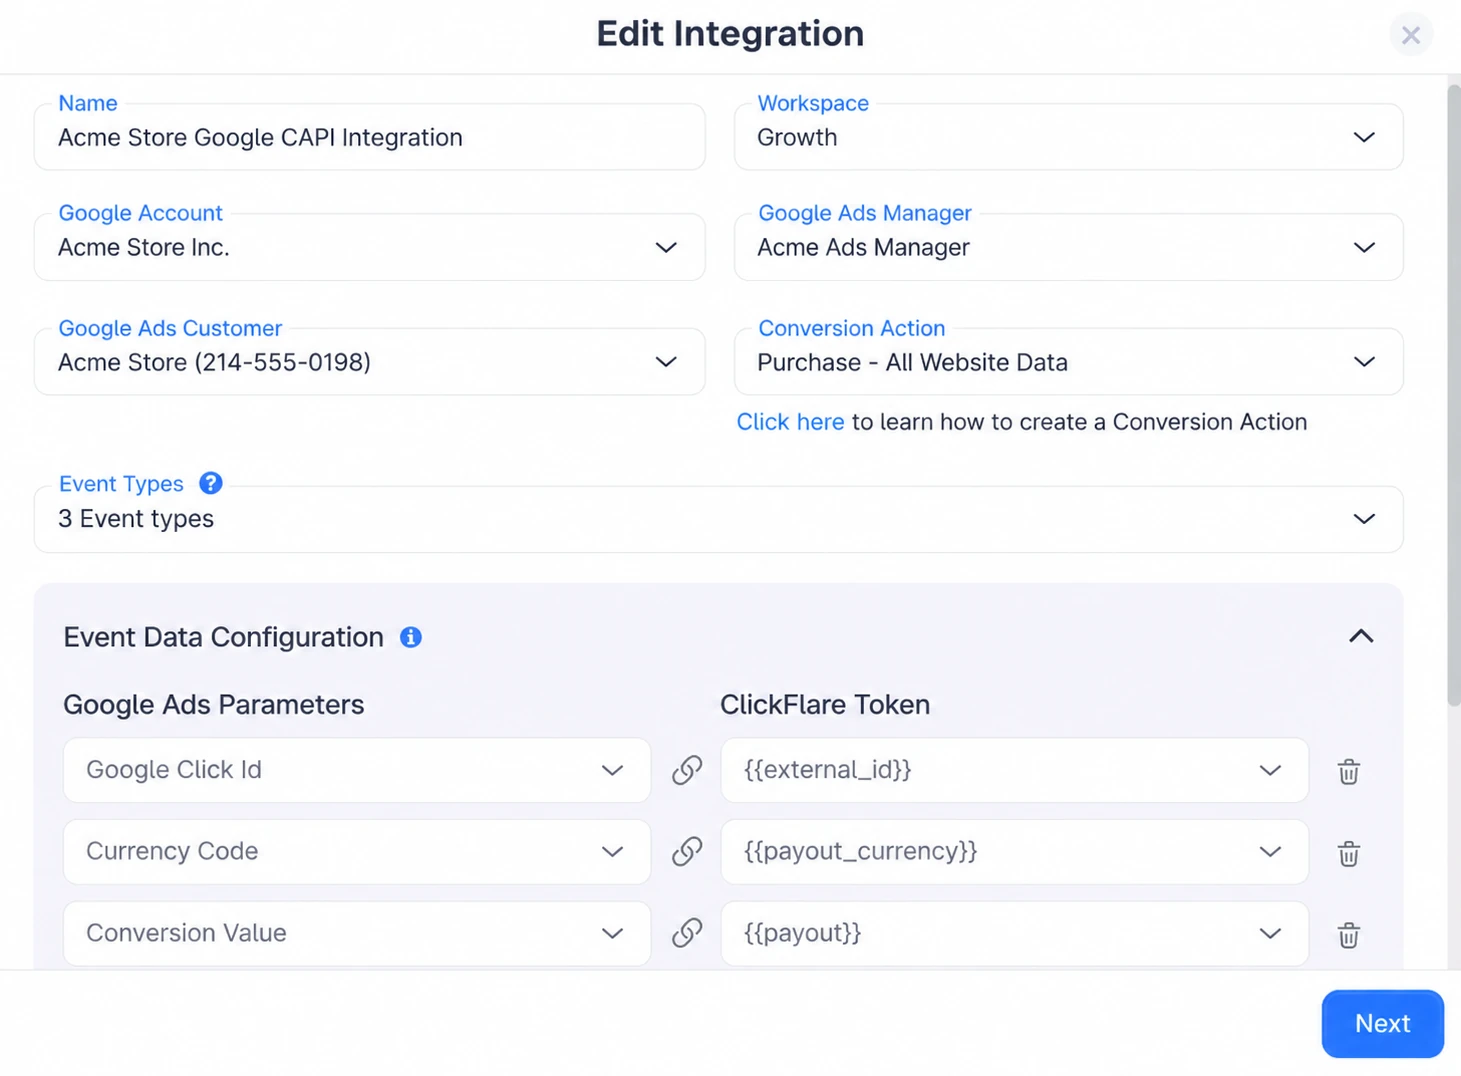Click the 'ClickFlare Token' column heading
This screenshot has width=1461, height=1076.
click(825, 704)
